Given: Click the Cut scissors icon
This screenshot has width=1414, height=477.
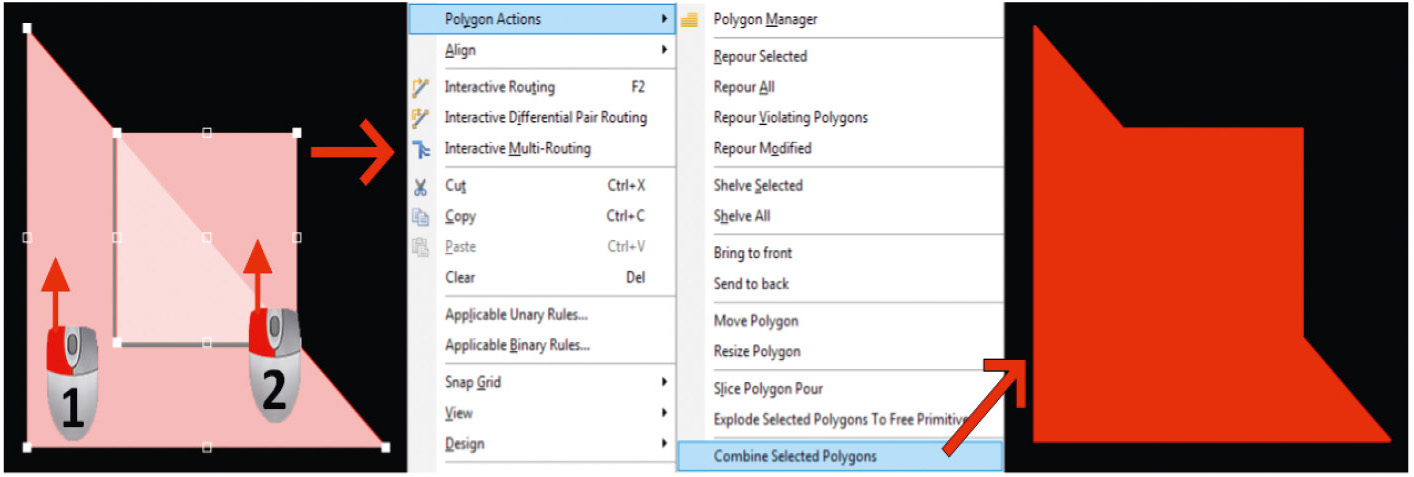Looking at the screenshot, I should tap(420, 186).
